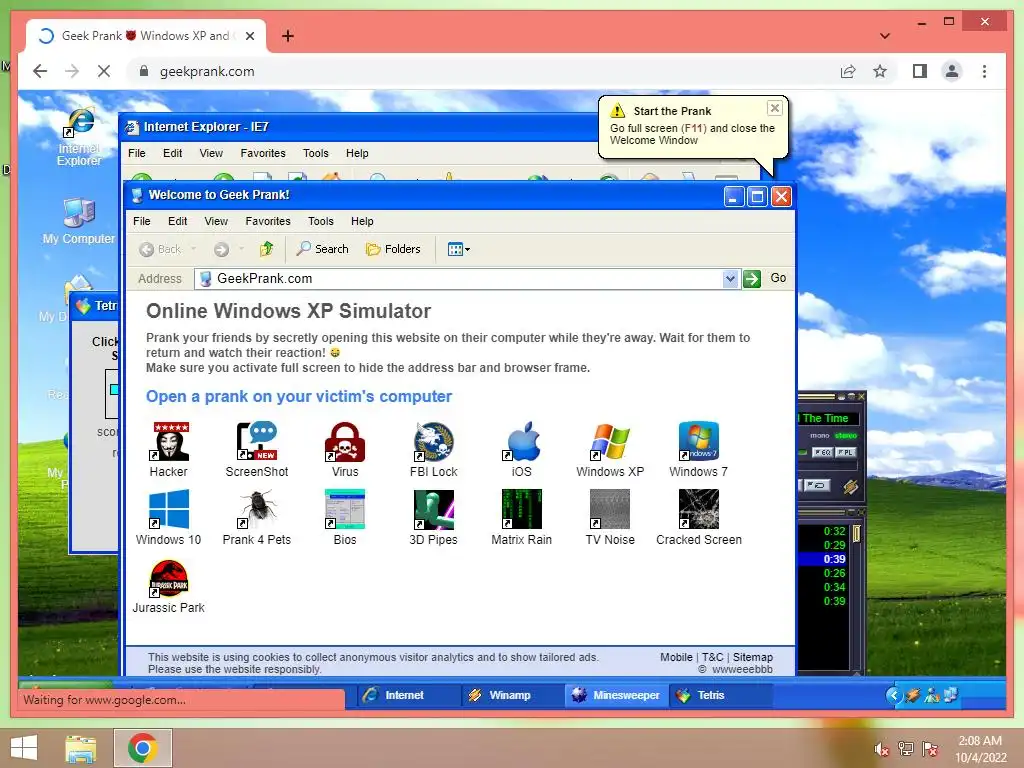Open the Windows XP prank icon
1024x768 pixels.
610,441
